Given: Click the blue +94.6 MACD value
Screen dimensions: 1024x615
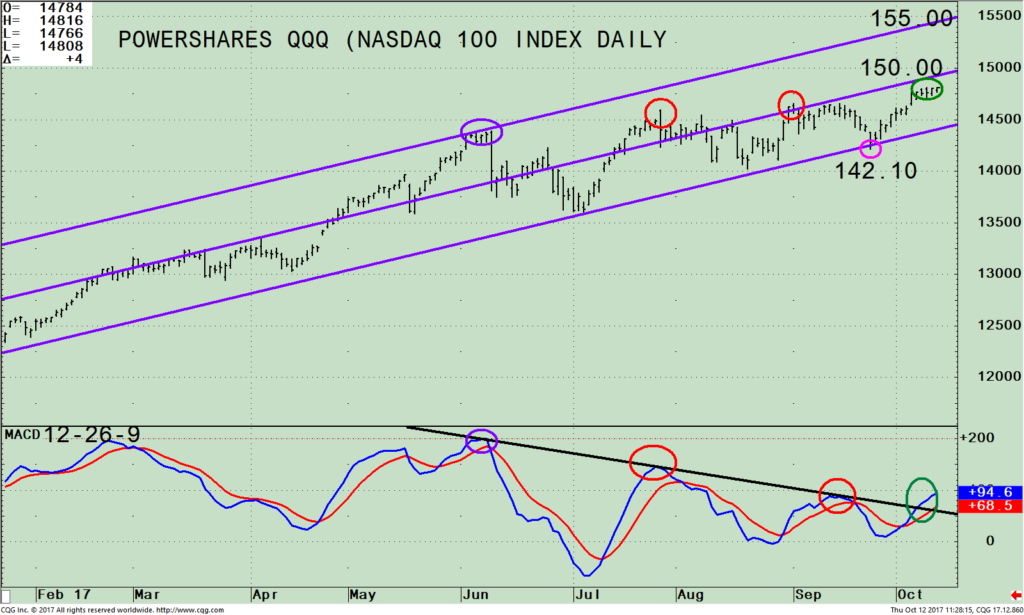Looking at the screenshot, I should 990,492.
